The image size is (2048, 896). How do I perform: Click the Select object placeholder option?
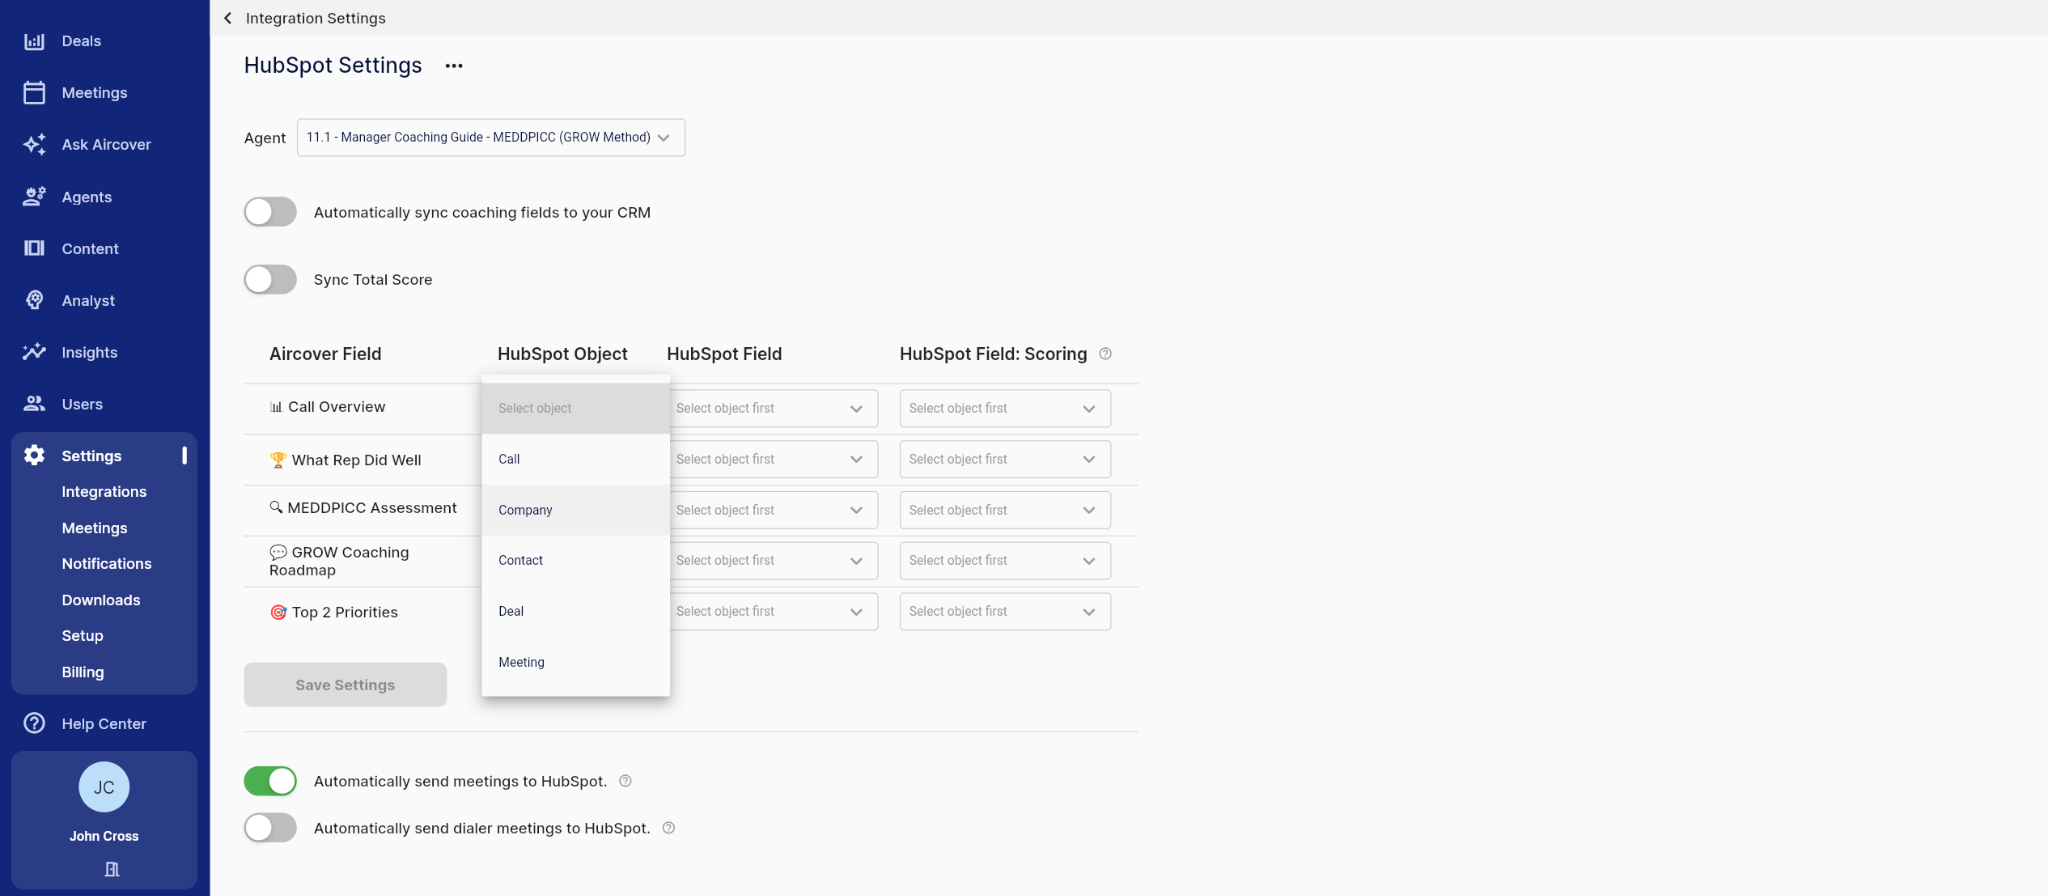click(x=575, y=408)
